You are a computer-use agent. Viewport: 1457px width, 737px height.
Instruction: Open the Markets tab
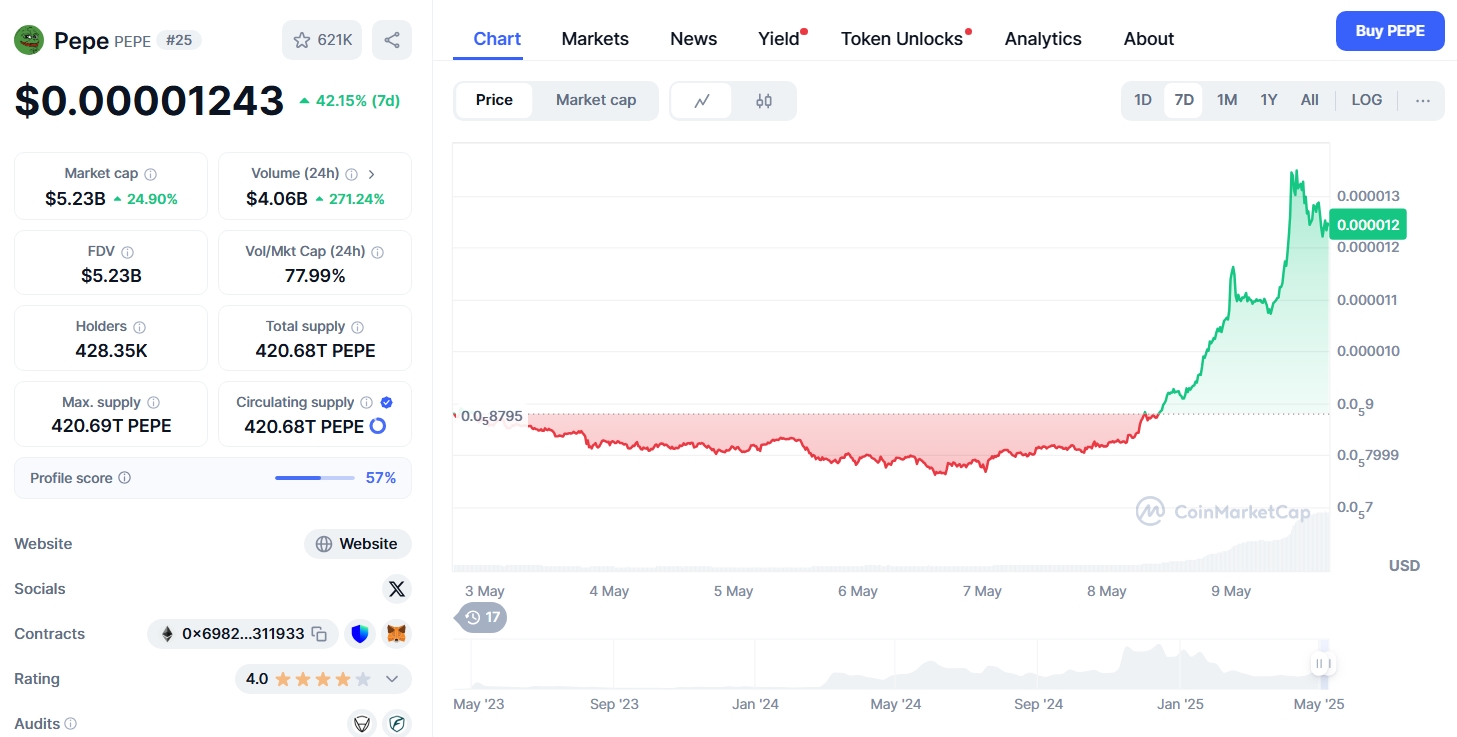(595, 39)
